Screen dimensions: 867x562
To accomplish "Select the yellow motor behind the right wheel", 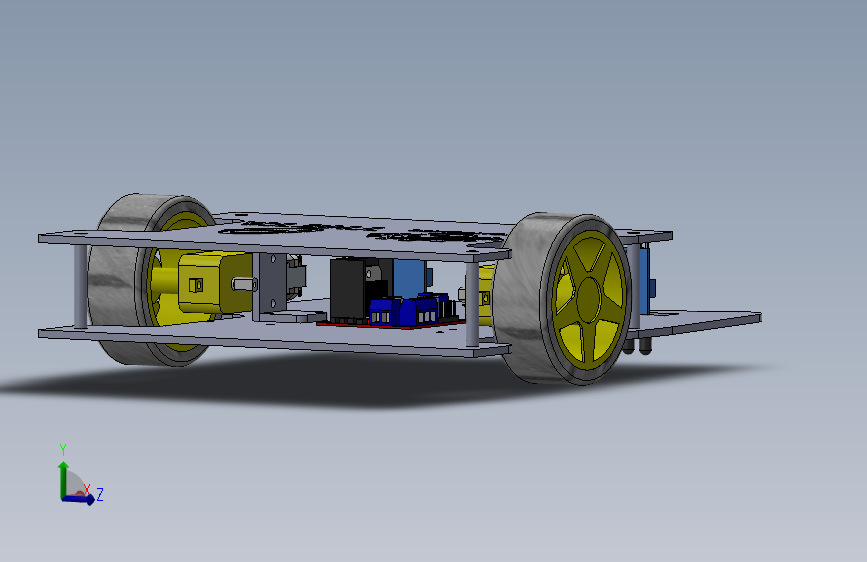I will coord(485,296).
